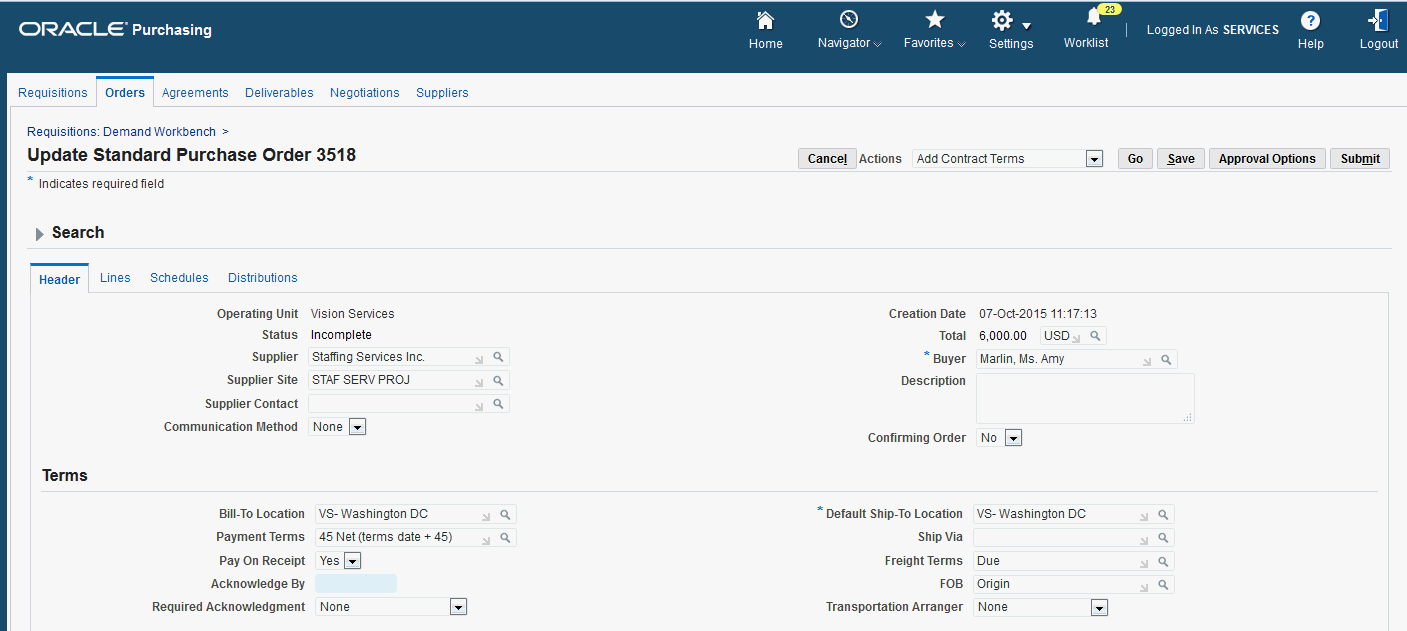Viewport: 1407px width, 631px height.
Task: Switch to the Requisitions tab
Action: [x=53, y=92]
